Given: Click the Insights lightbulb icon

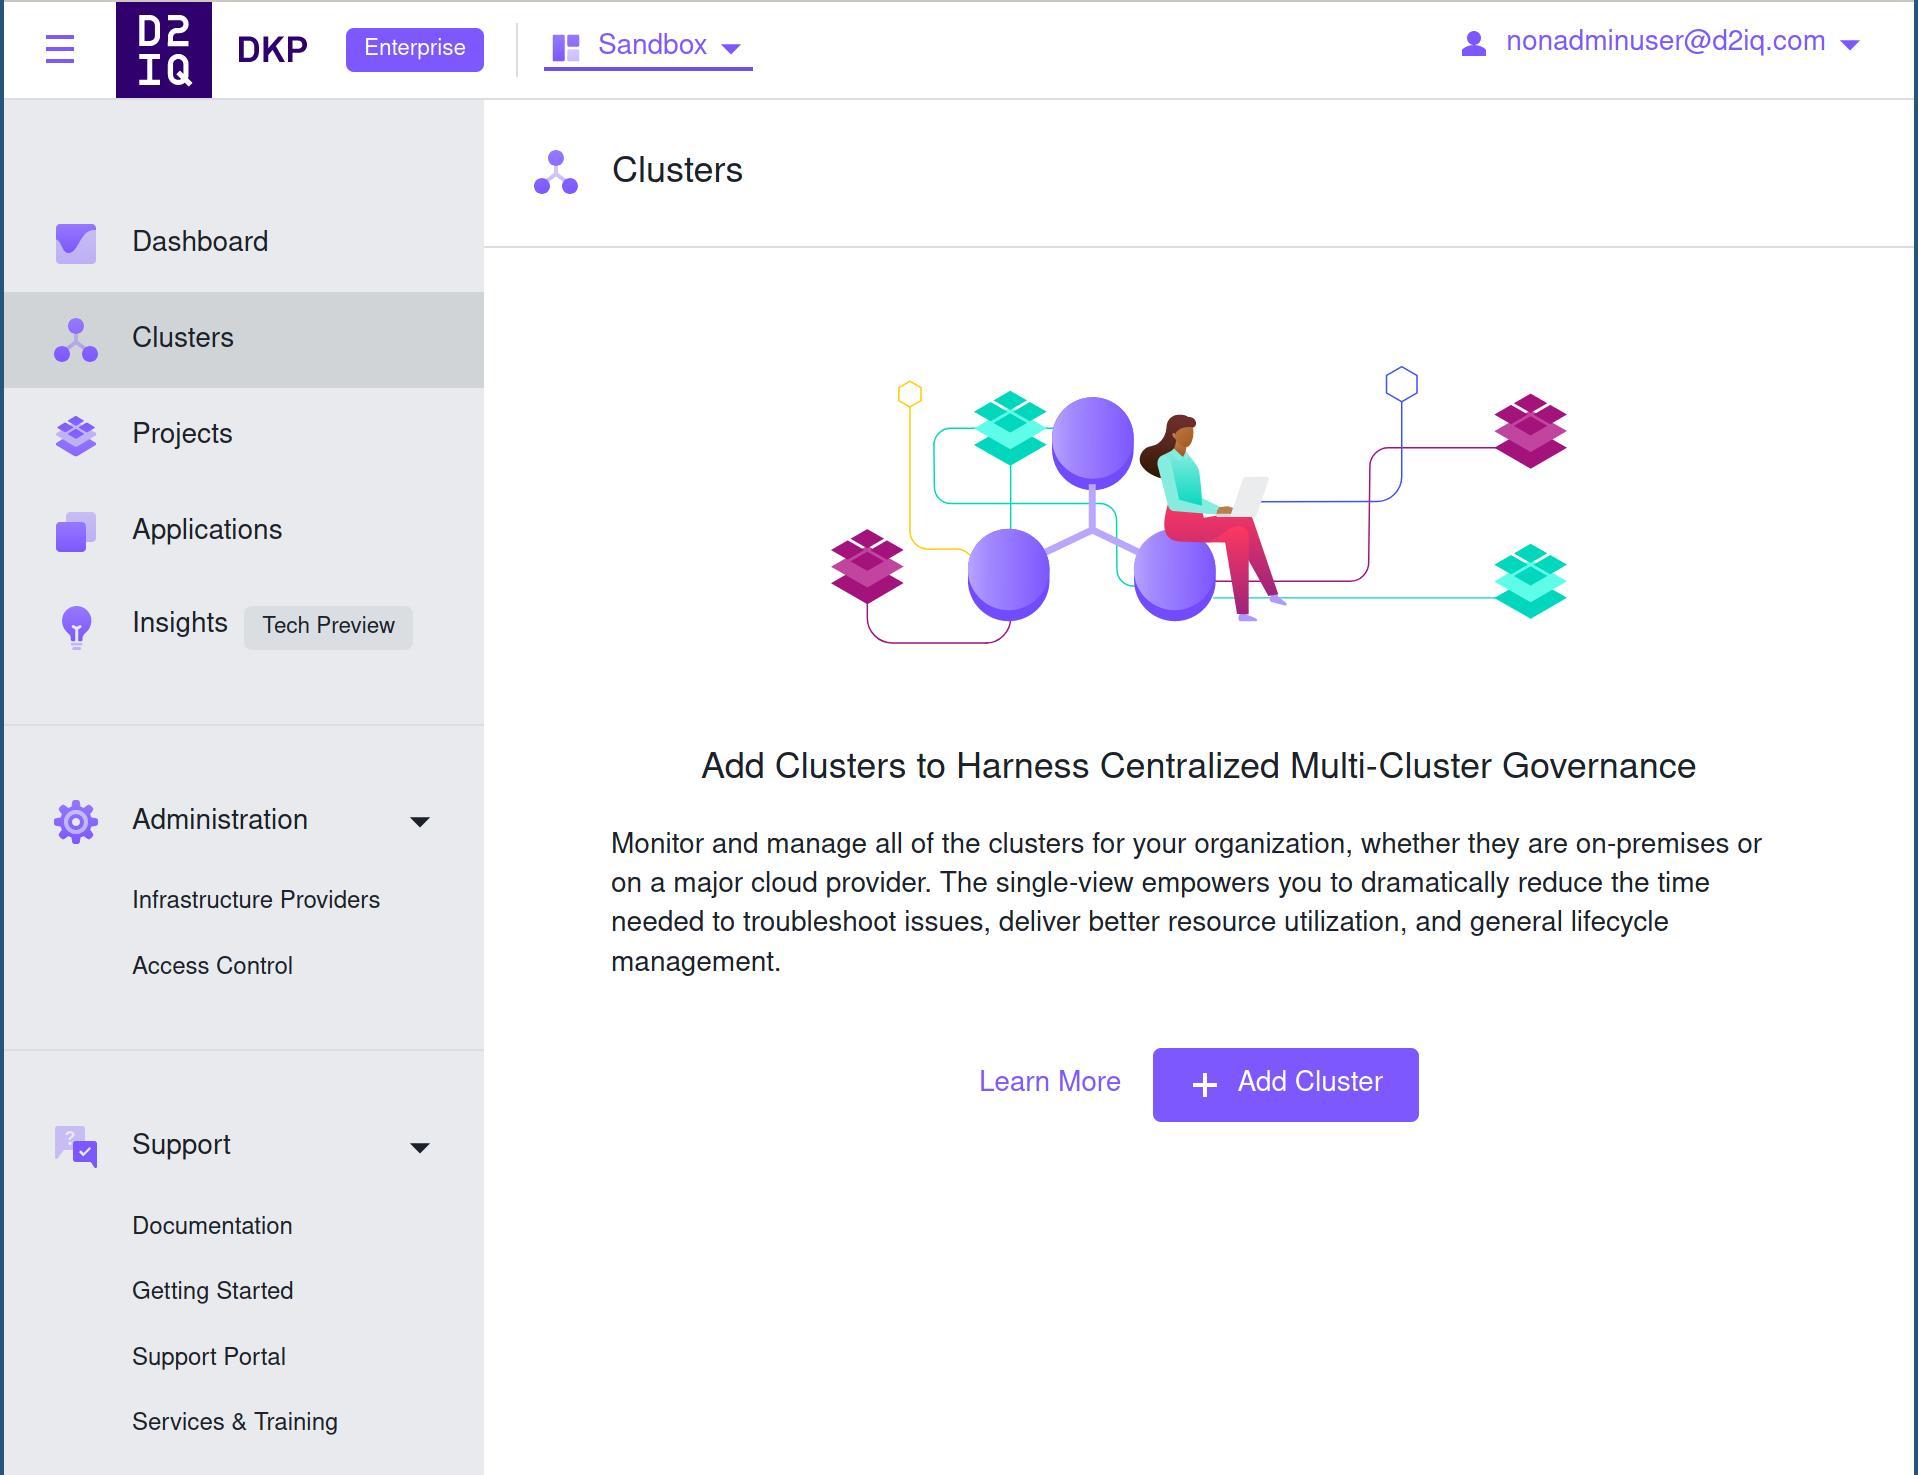Looking at the screenshot, I should (x=77, y=628).
